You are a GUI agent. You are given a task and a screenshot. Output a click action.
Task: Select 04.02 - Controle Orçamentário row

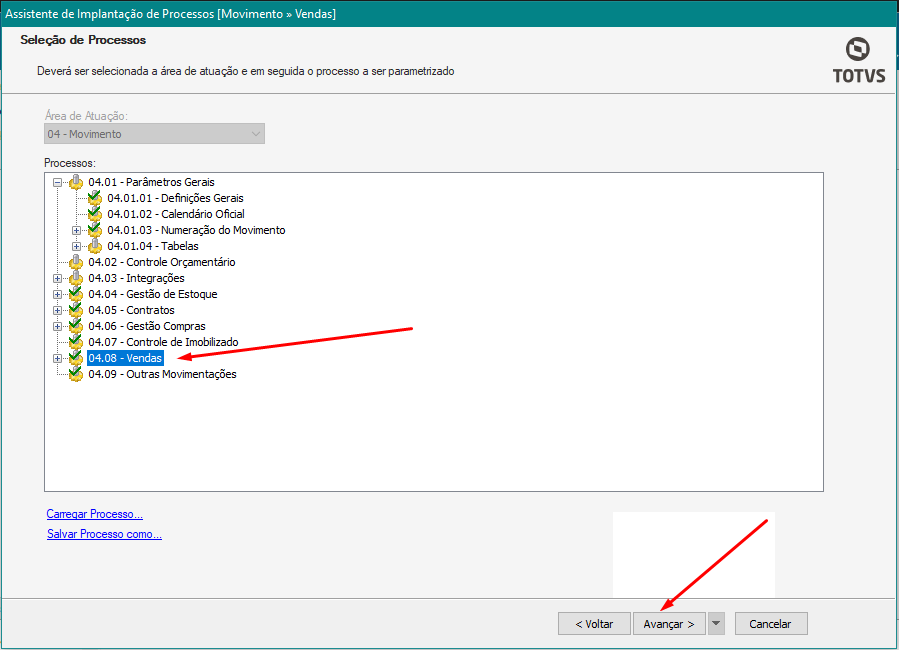click(x=162, y=263)
